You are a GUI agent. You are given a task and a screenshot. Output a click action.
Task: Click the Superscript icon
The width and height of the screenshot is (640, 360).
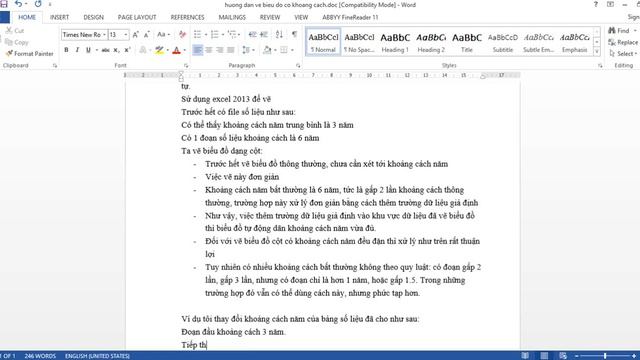pyautogui.click(x=127, y=50)
